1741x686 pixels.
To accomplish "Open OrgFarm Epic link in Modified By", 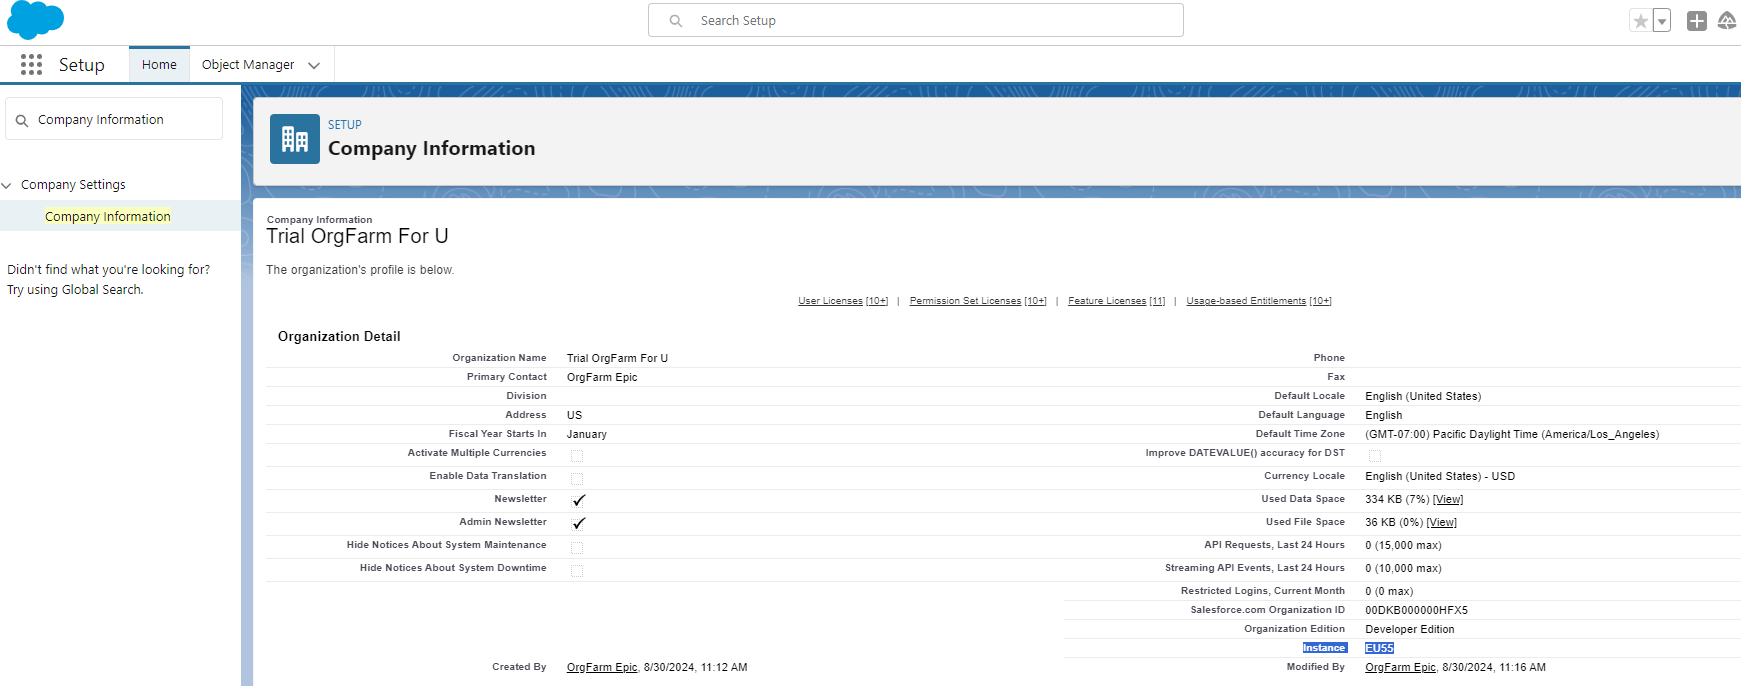I will (1400, 667).
